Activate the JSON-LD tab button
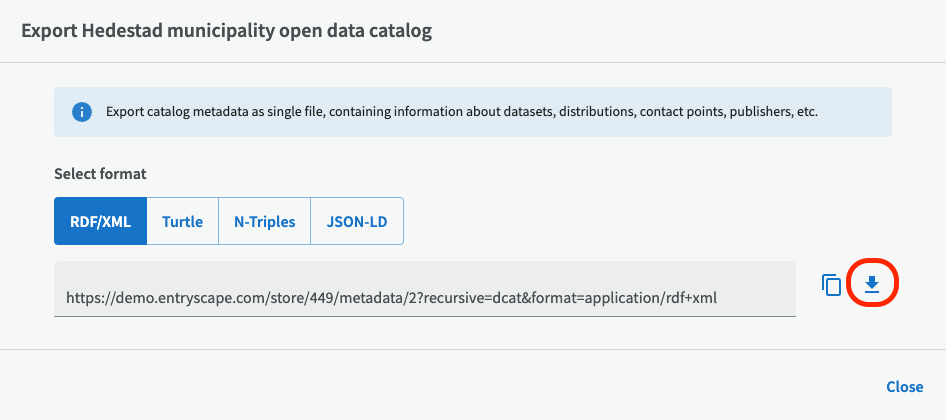946x420 pixels. (357, 221)
